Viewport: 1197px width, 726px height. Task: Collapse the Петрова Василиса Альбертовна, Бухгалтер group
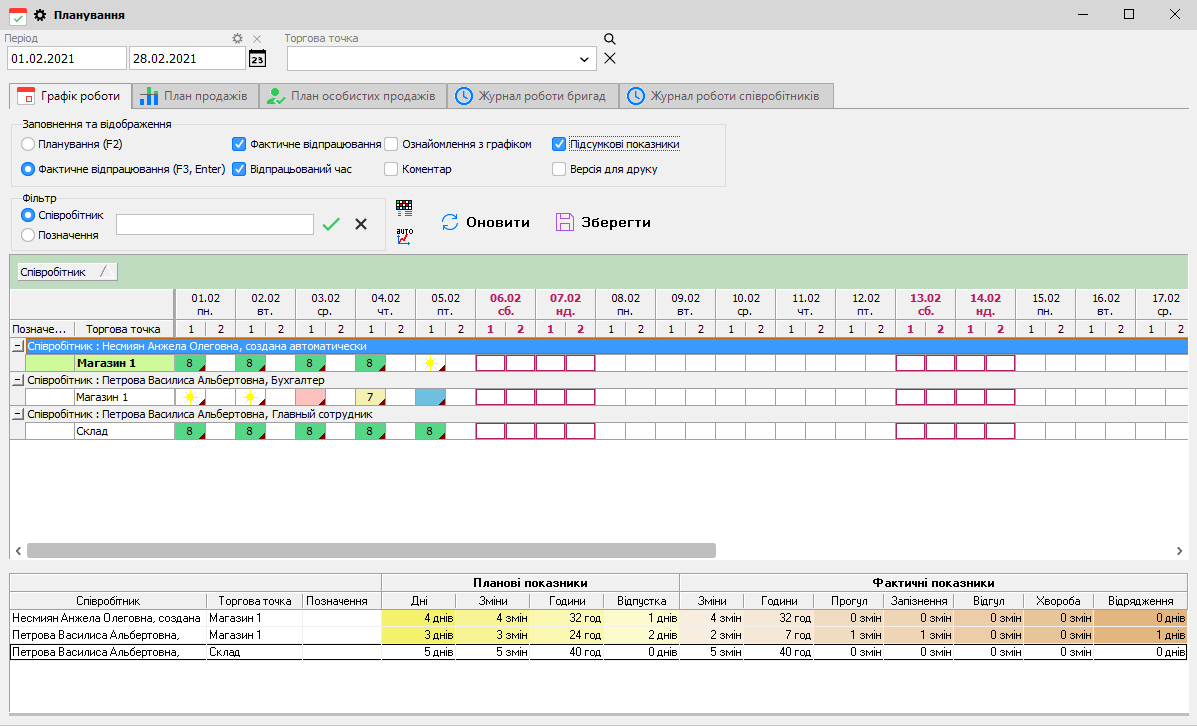(17, 380)
